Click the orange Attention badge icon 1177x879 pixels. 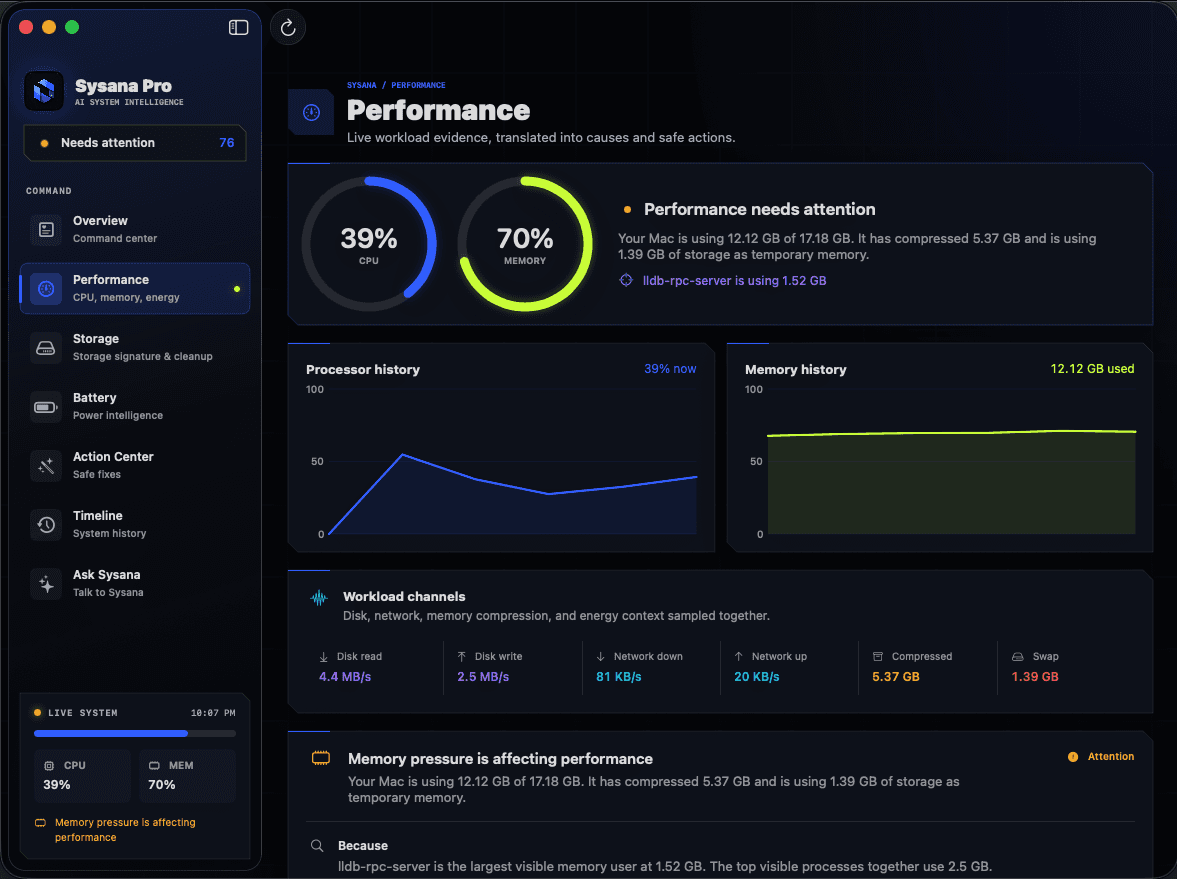click(1073, 757)
